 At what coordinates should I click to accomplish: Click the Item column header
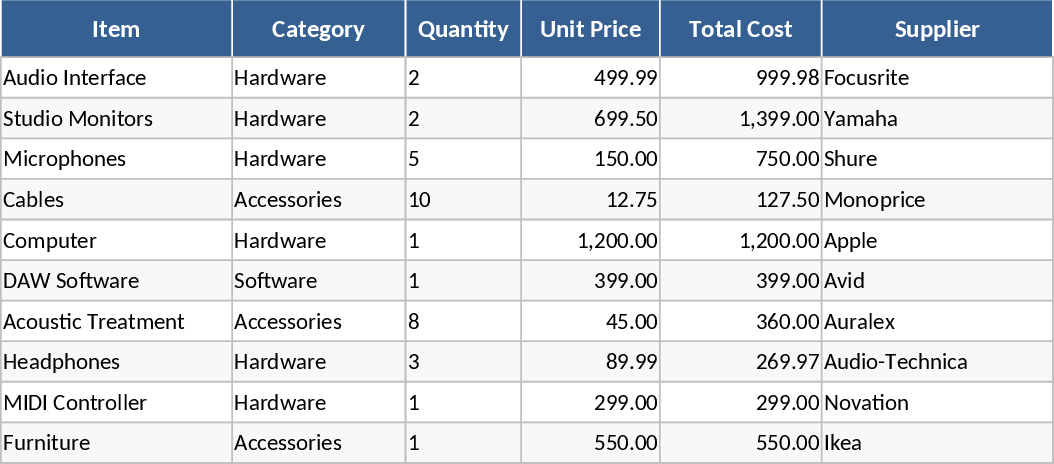116,29
